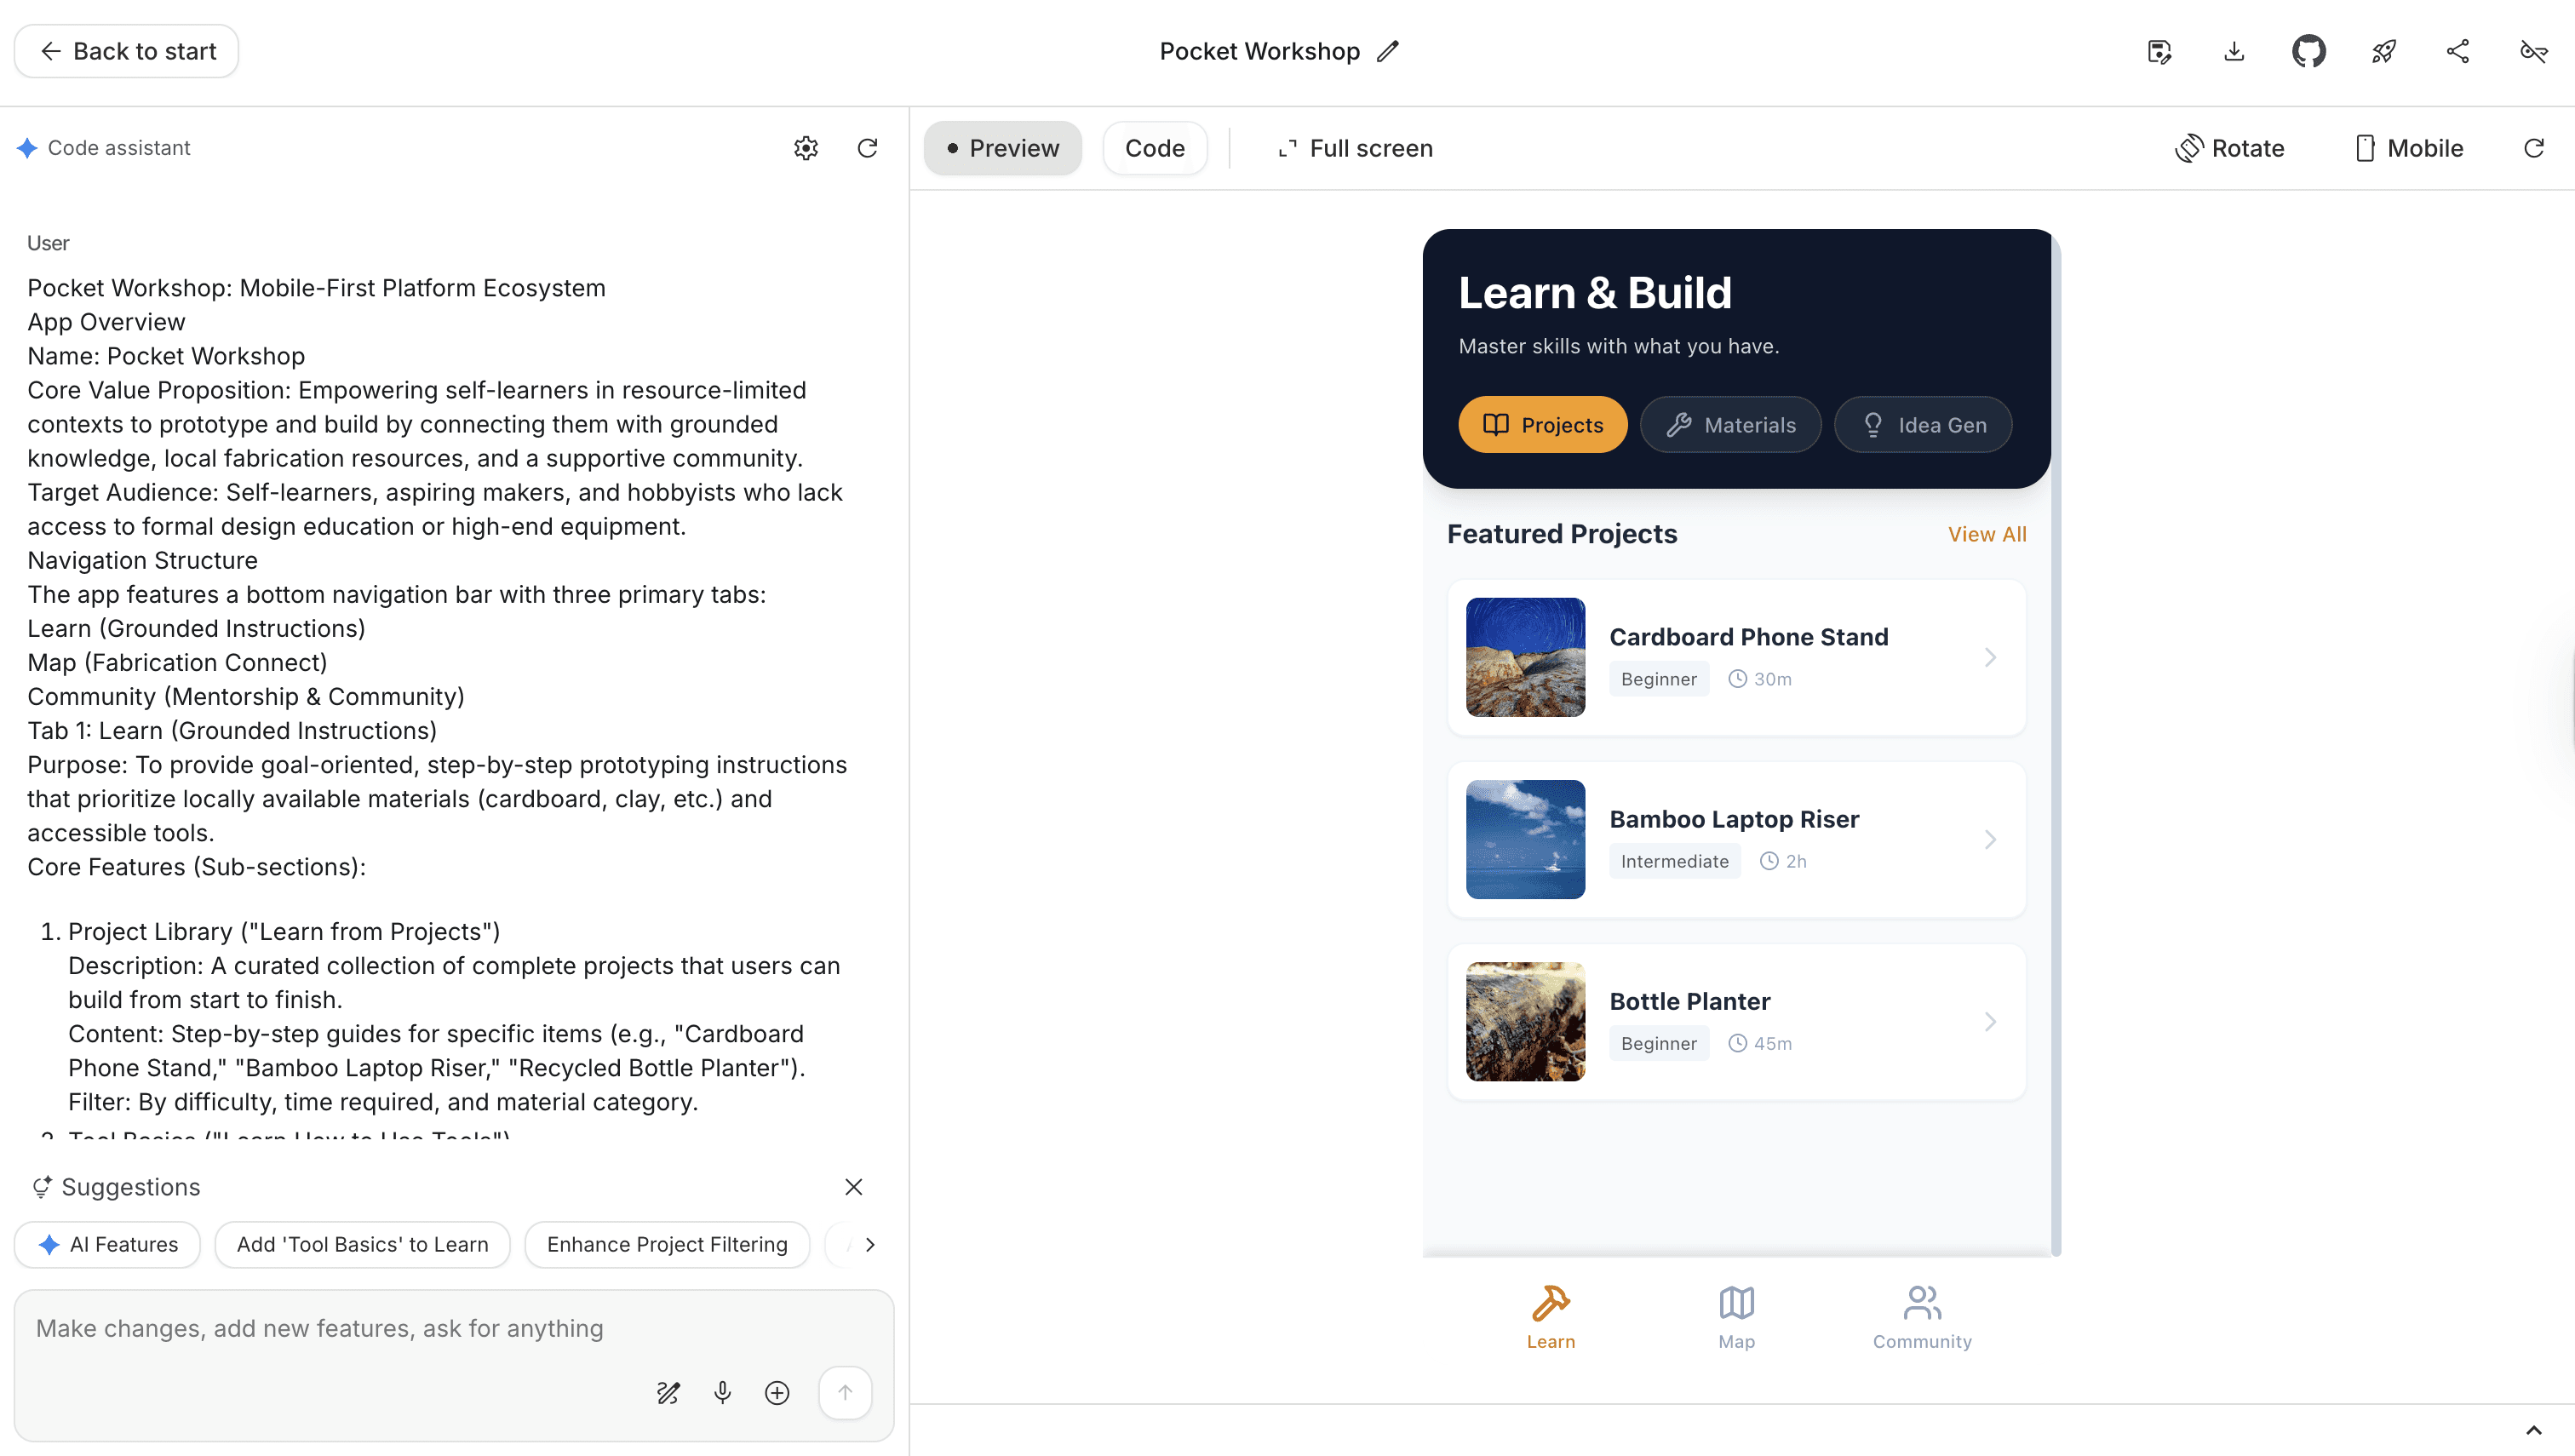Click the View All link
This screenshot has width=2575, height=1456.
1986,534
